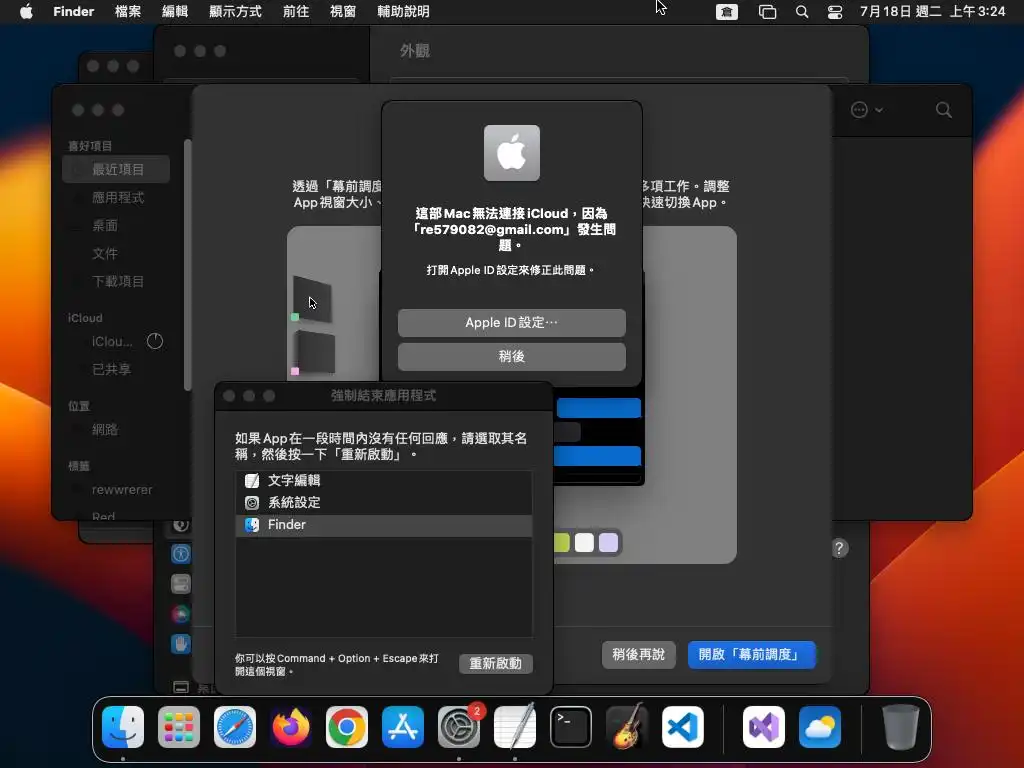Open the Apple menu
1024x768 pixels.
[26, 11]
